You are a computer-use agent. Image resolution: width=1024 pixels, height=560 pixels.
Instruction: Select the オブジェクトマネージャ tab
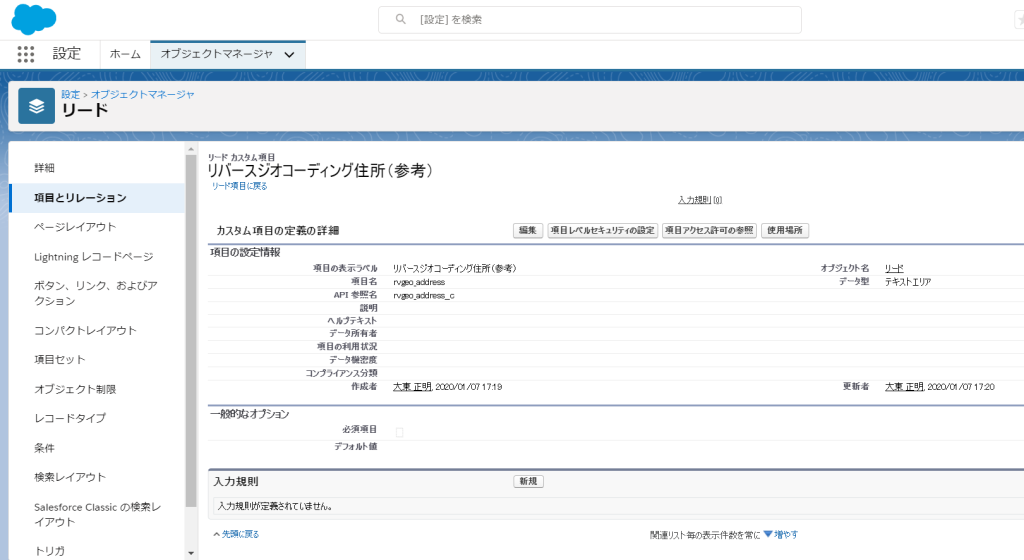click(216, 54)
